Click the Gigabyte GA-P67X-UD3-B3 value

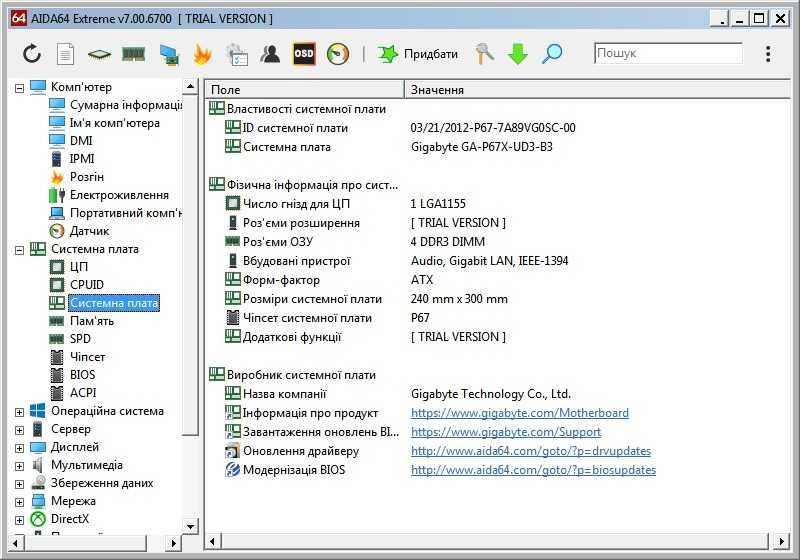click(x=482, y=147)
